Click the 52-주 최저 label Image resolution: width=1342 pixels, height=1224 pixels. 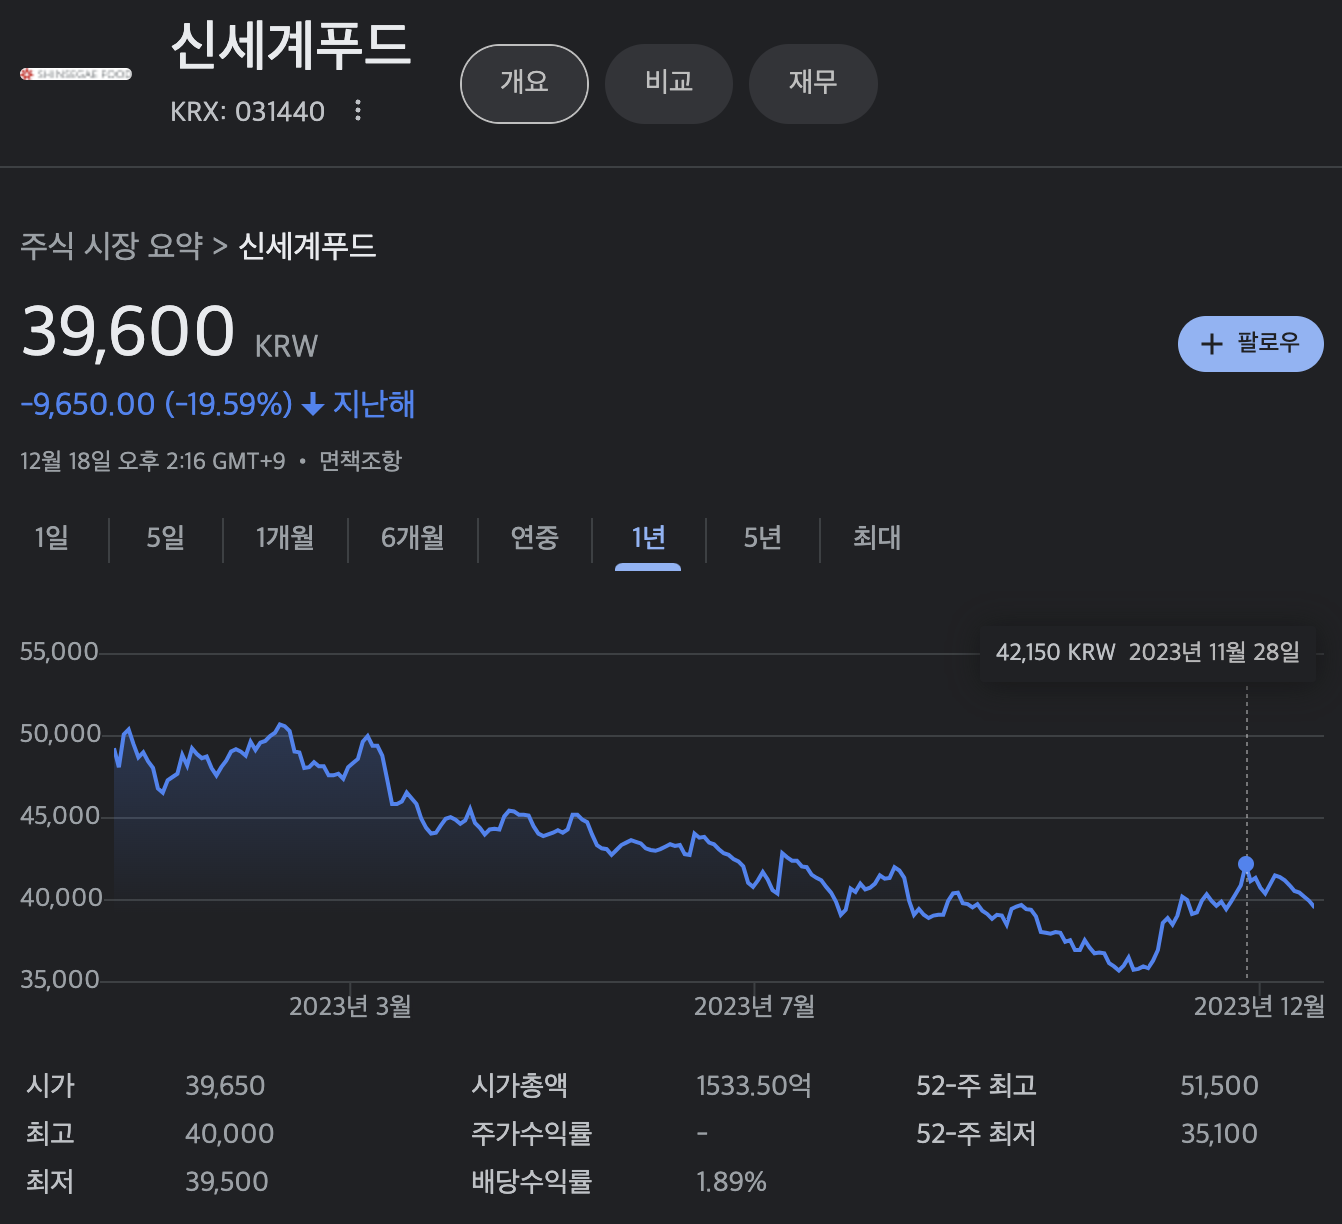pyautogui.click(x=976, y=1134)
